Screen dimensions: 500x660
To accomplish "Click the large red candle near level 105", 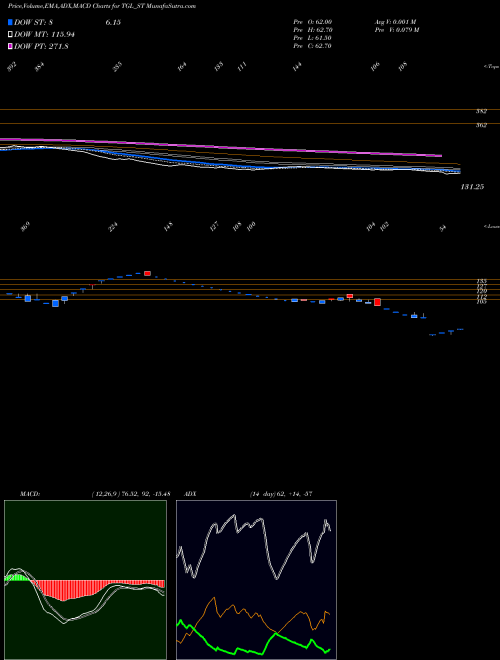I will (378, 302).
